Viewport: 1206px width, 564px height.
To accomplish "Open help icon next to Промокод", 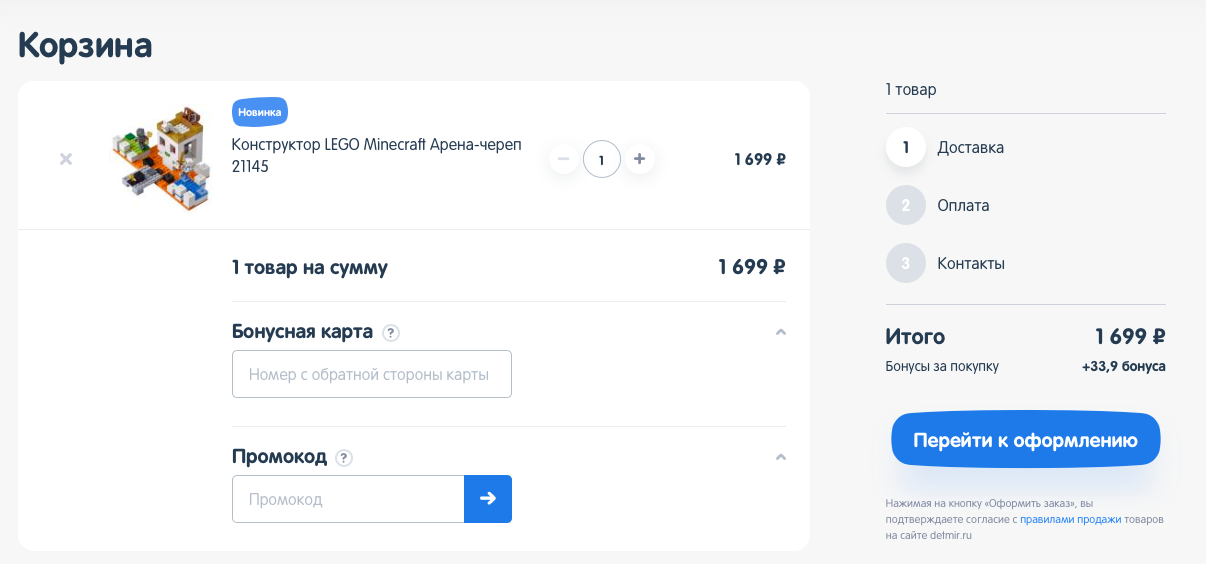I will point(344,458).
